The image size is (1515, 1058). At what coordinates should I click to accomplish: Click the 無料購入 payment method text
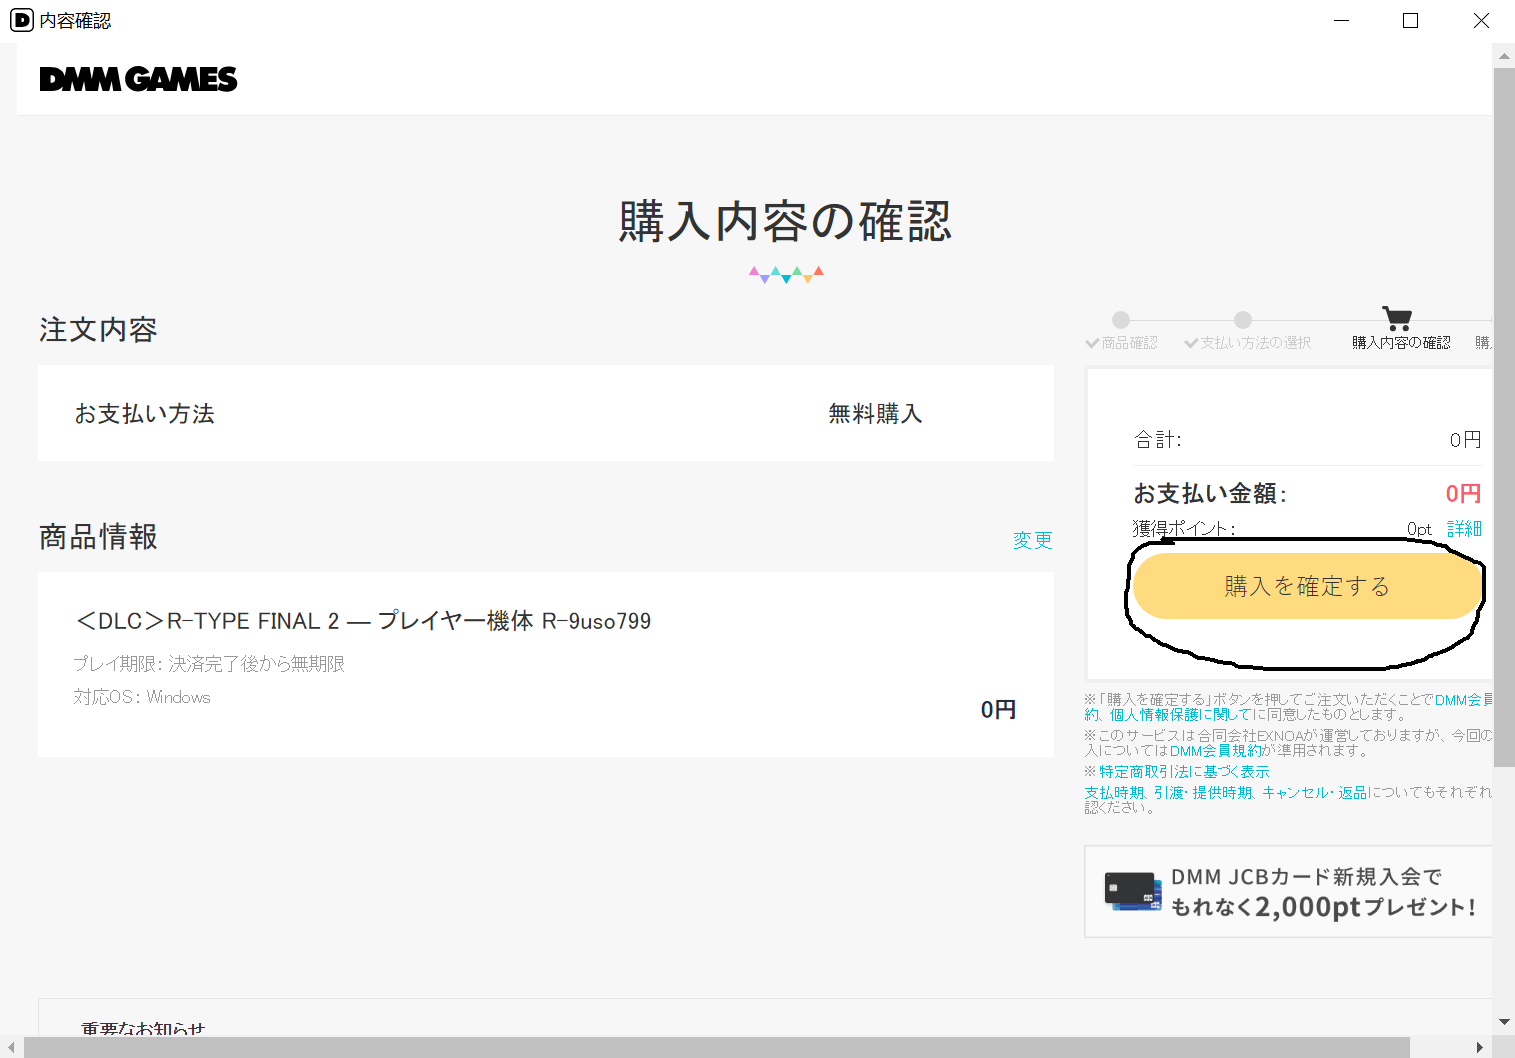[x=875, y=414]
